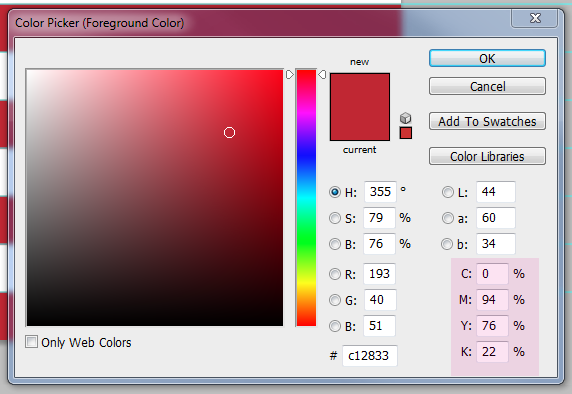Click the Magenta field showing 94
Image resolution: width=572 pixels, height=394 pixels.
[x=492, y=300]
